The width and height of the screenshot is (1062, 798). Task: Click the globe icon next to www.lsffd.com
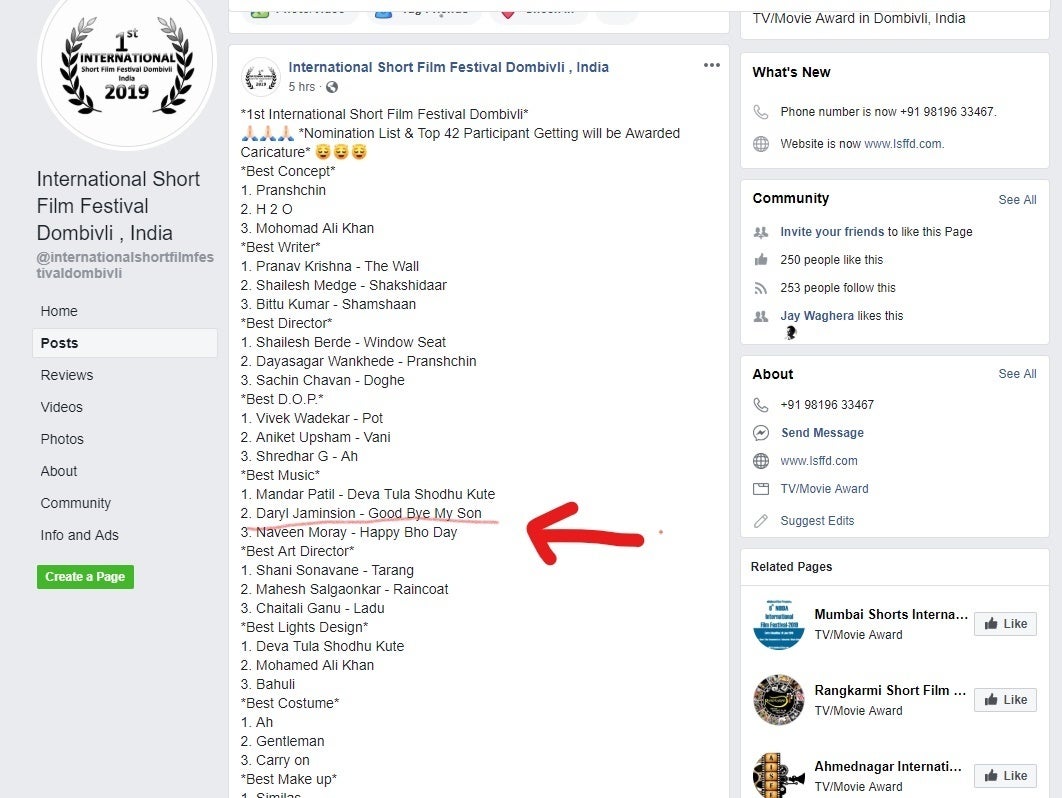(761, 461)
